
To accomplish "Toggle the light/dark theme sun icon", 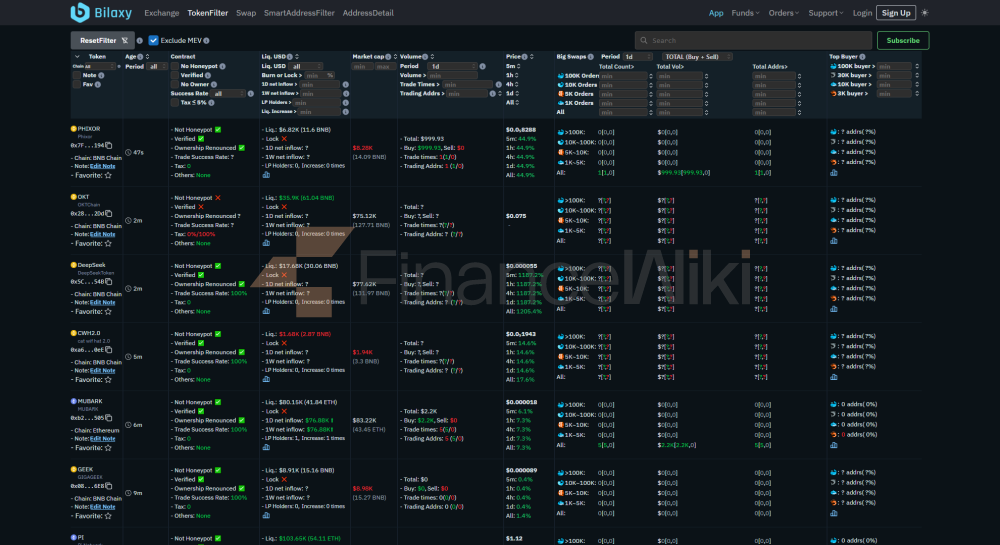I will (x=925, y=13).
